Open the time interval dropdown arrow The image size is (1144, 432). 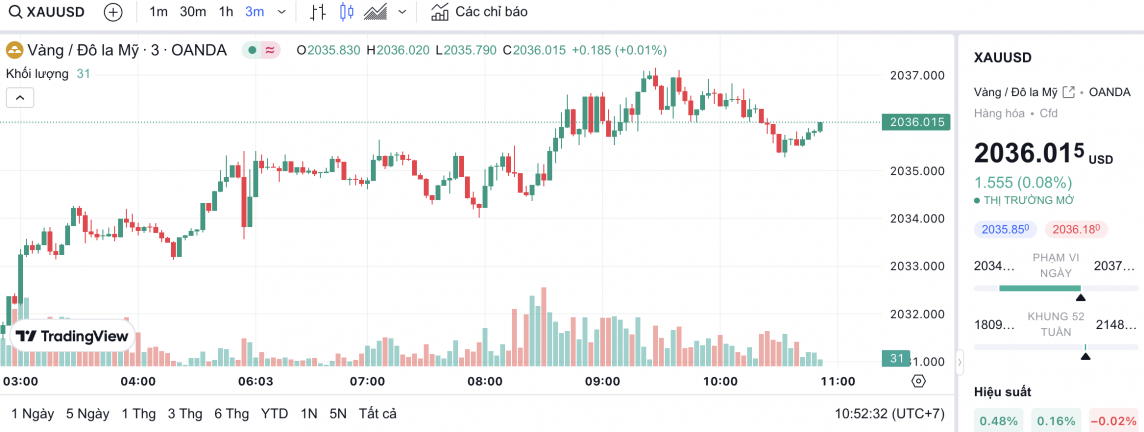(x=281, y=13)
